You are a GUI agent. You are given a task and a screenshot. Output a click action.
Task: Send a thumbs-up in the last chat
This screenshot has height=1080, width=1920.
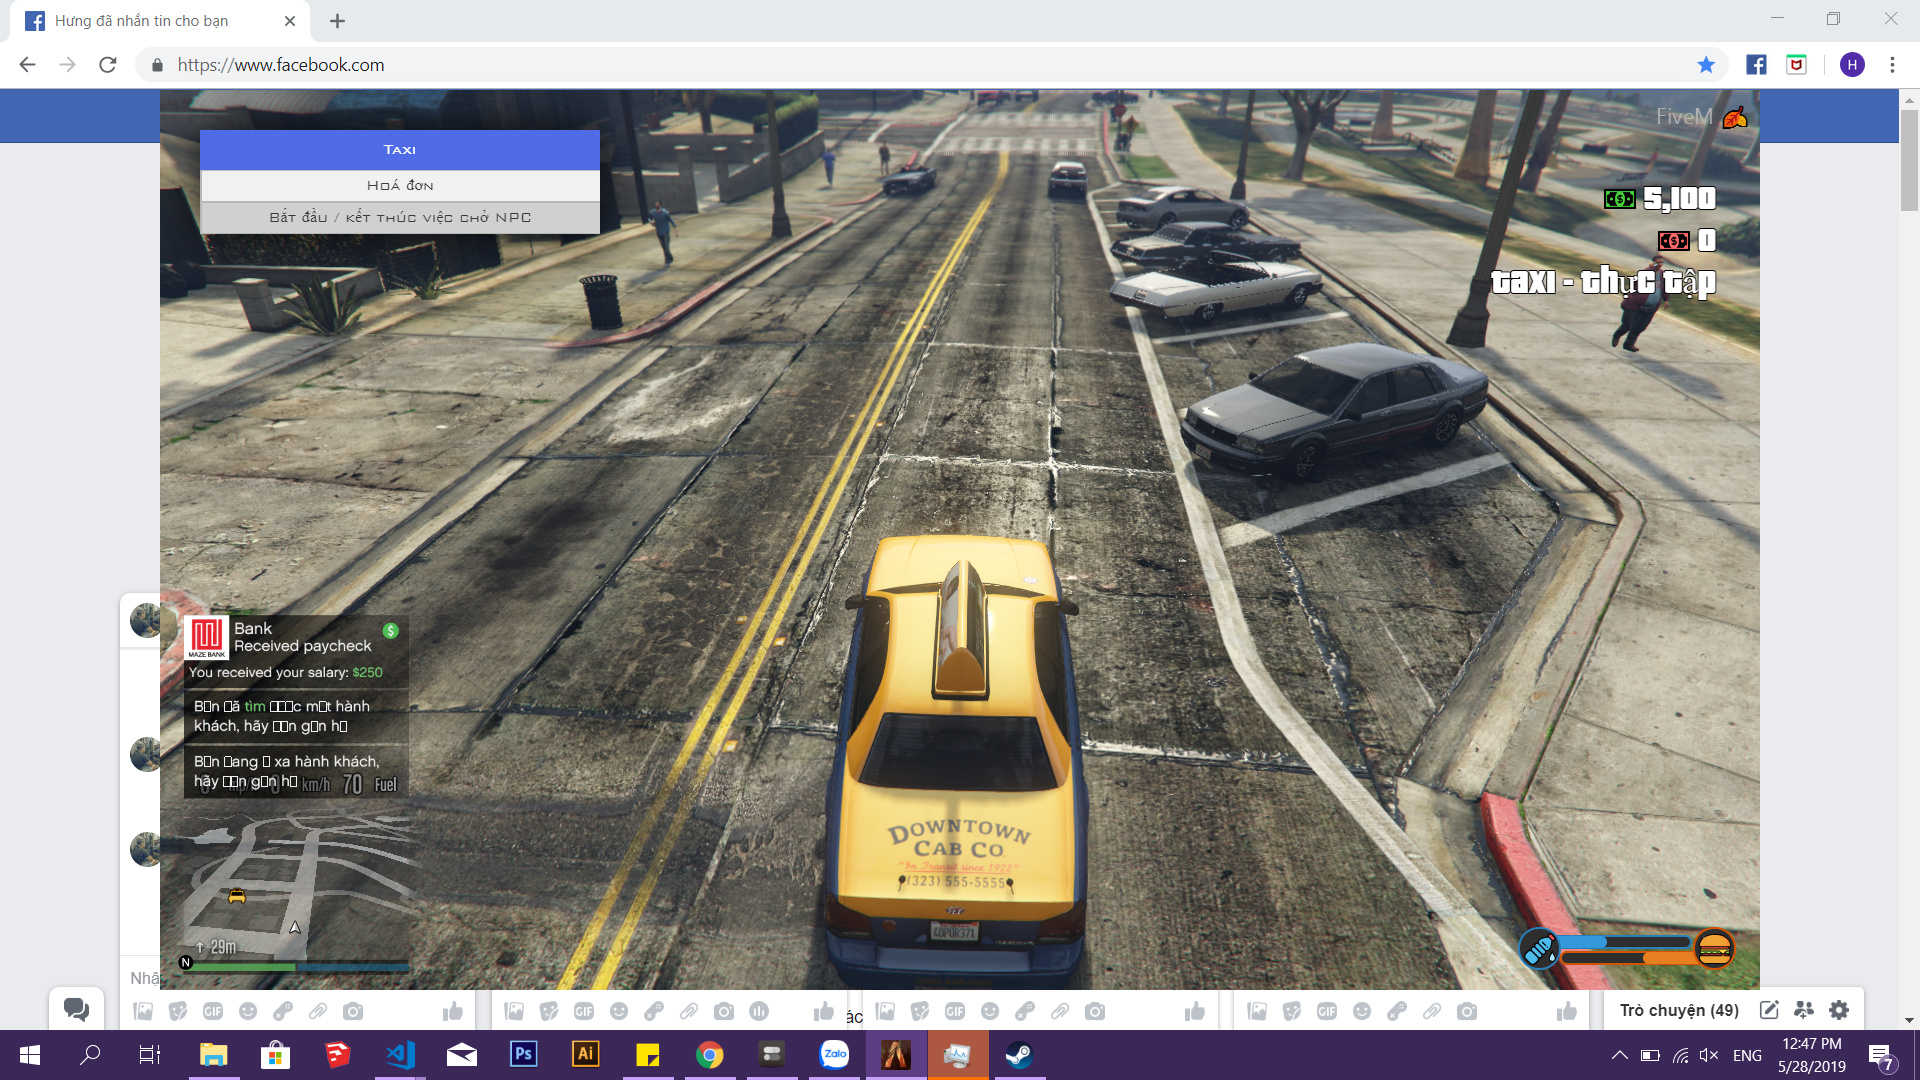(x=1566, y=1011)
